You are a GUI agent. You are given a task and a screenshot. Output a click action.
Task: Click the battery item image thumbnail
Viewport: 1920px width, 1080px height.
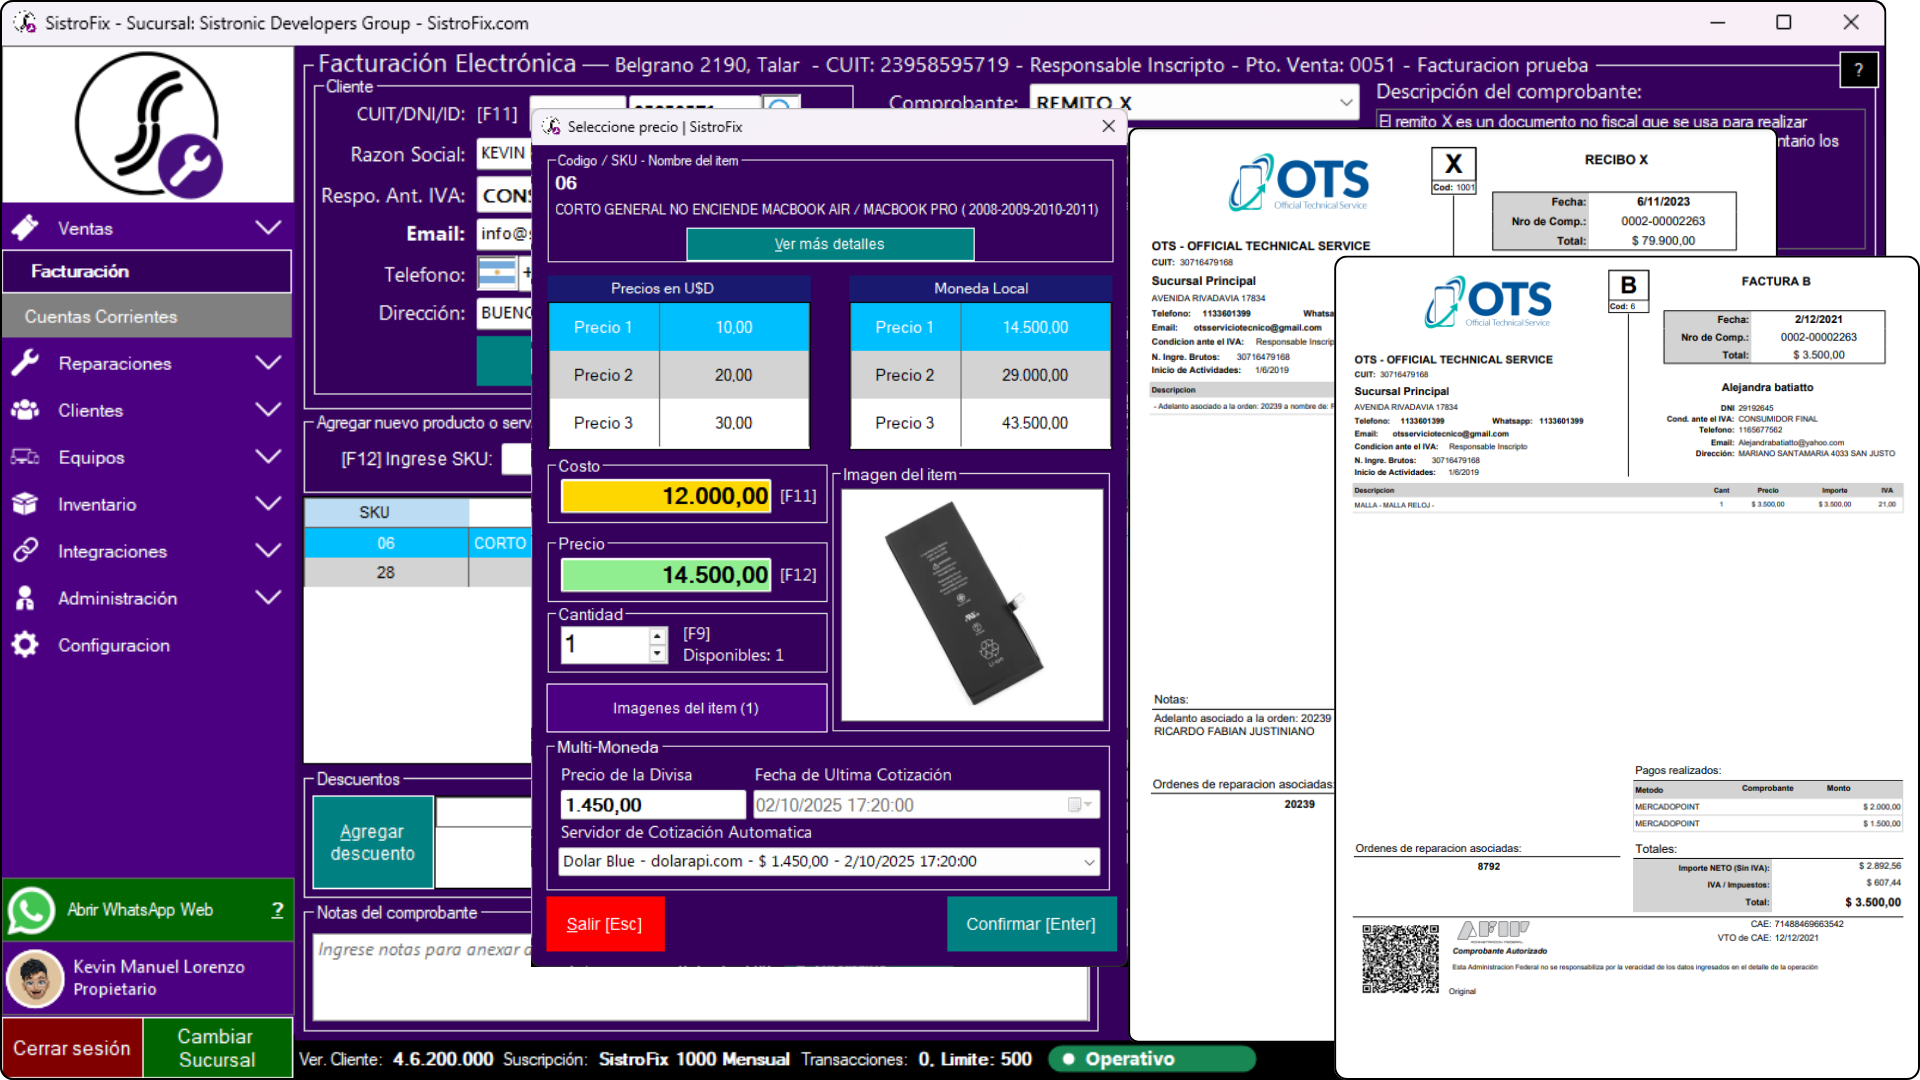[972, 604]
